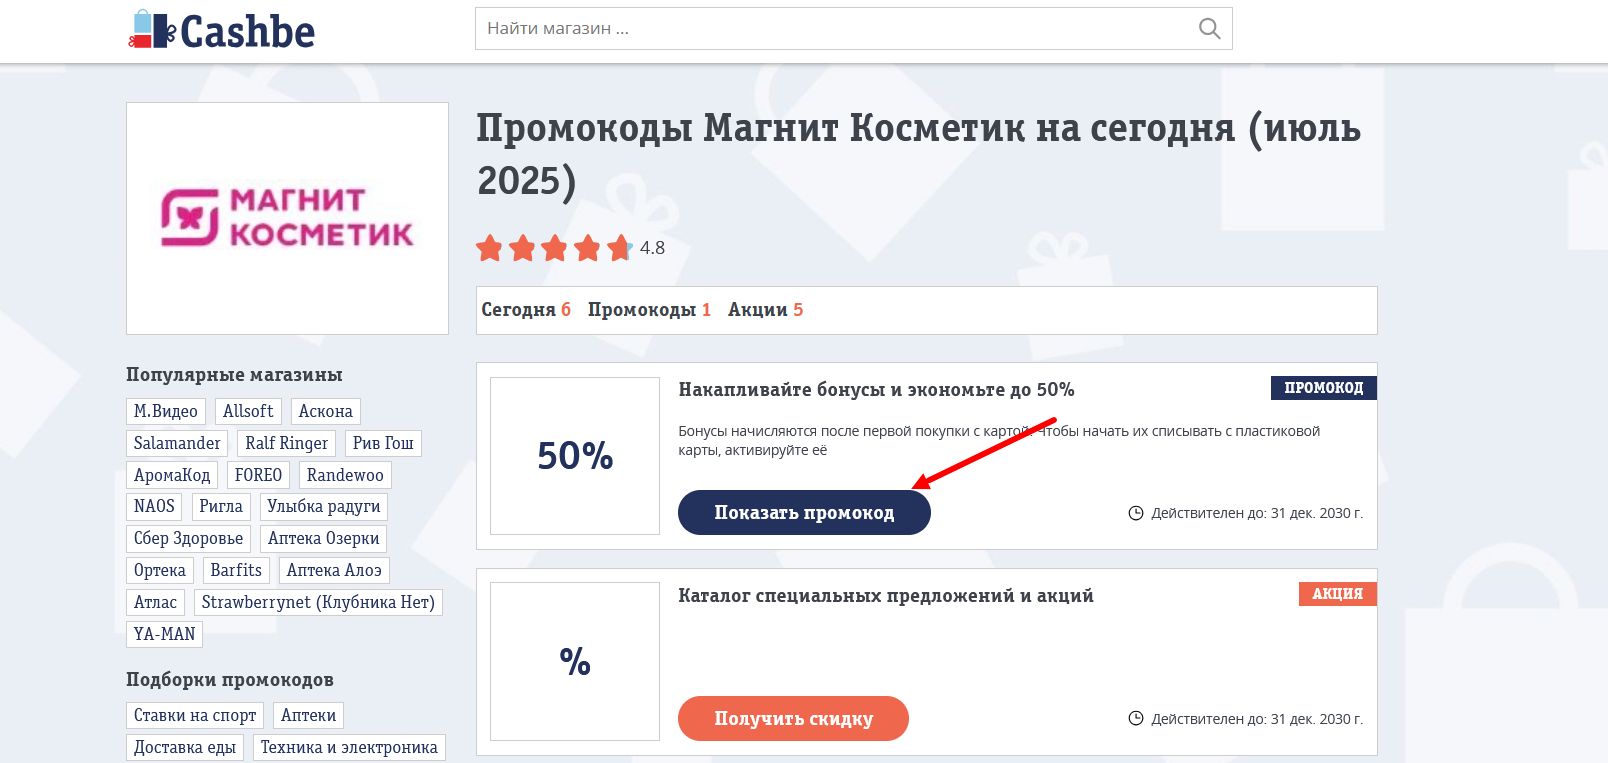Open the АромаКод store link

pos(172,475)
